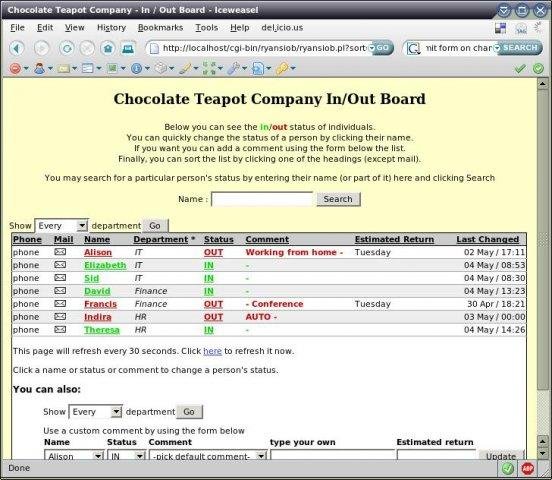Email Theresa via her mail envelope icon

60,329
